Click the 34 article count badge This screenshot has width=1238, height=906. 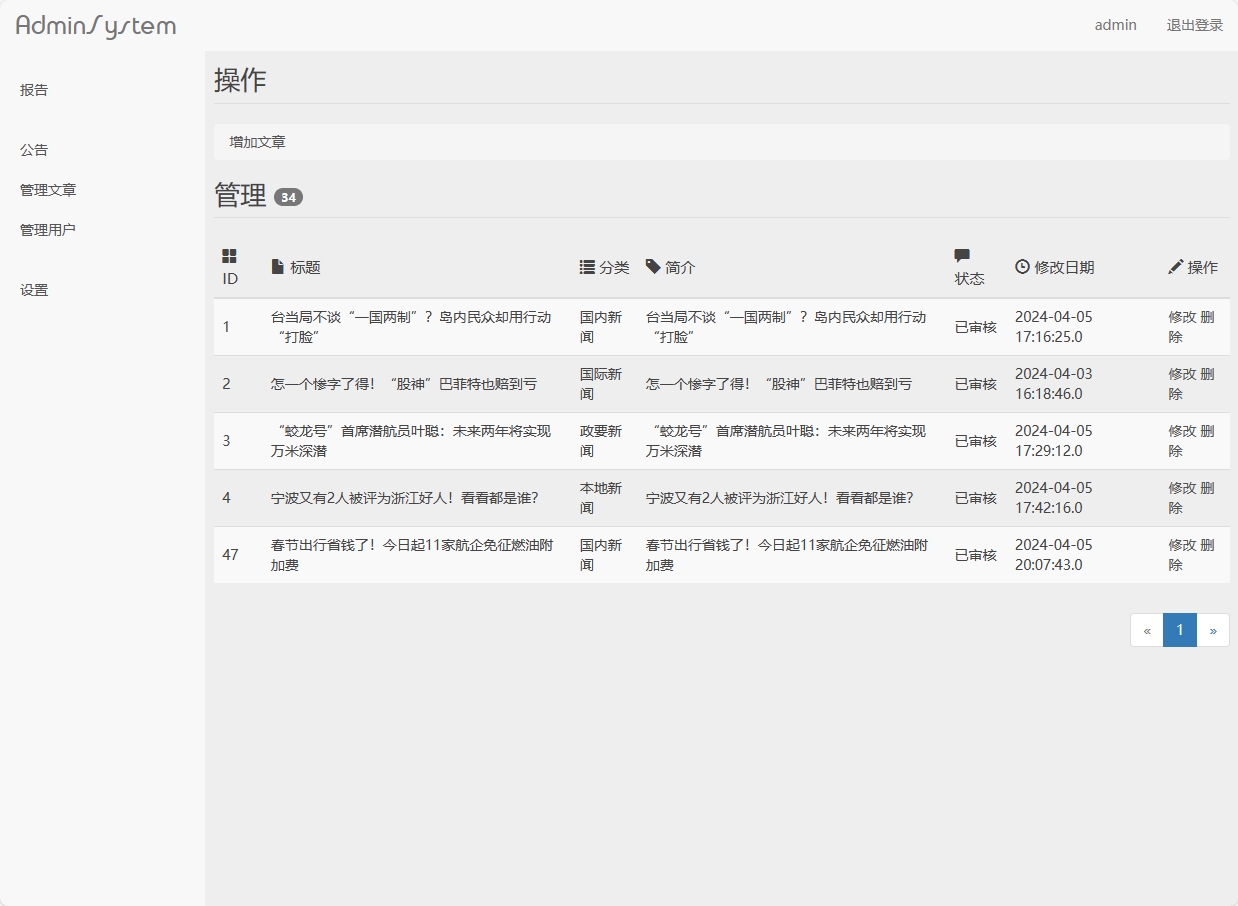[x=288, y=197]
